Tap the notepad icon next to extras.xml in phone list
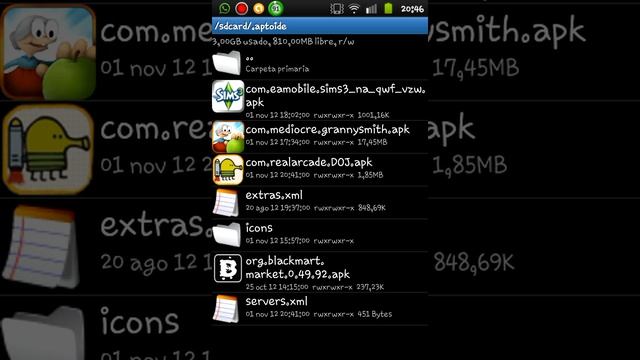The width and height of the screenshot is (640, 360). [226, 202]
